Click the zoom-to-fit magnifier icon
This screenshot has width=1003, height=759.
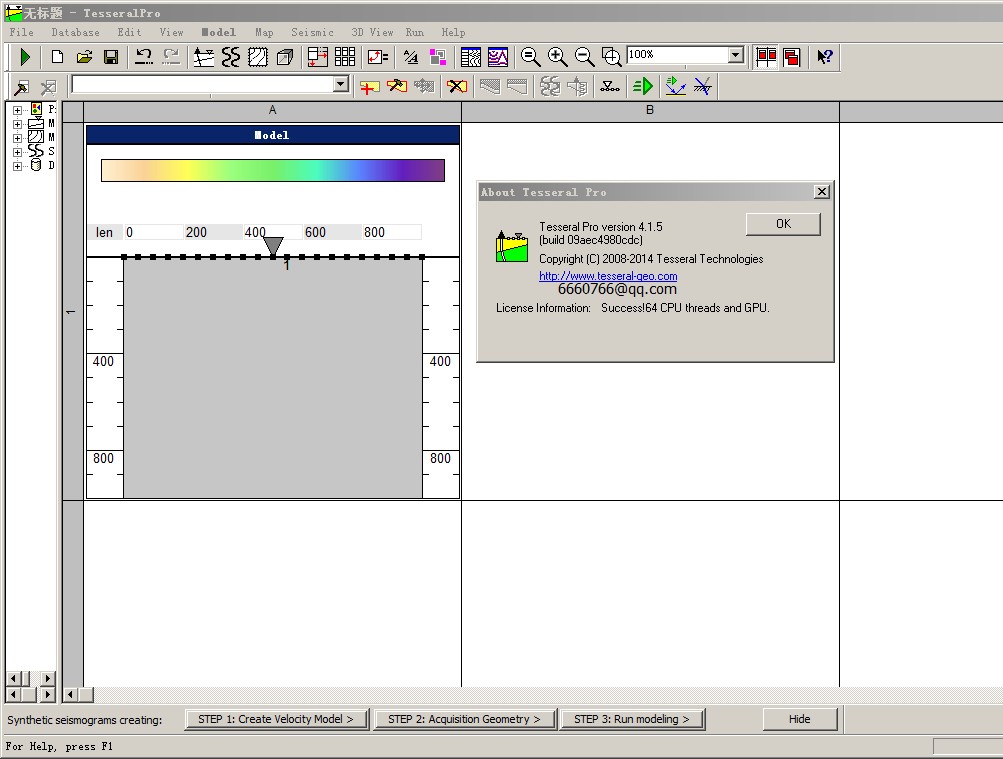530,58
